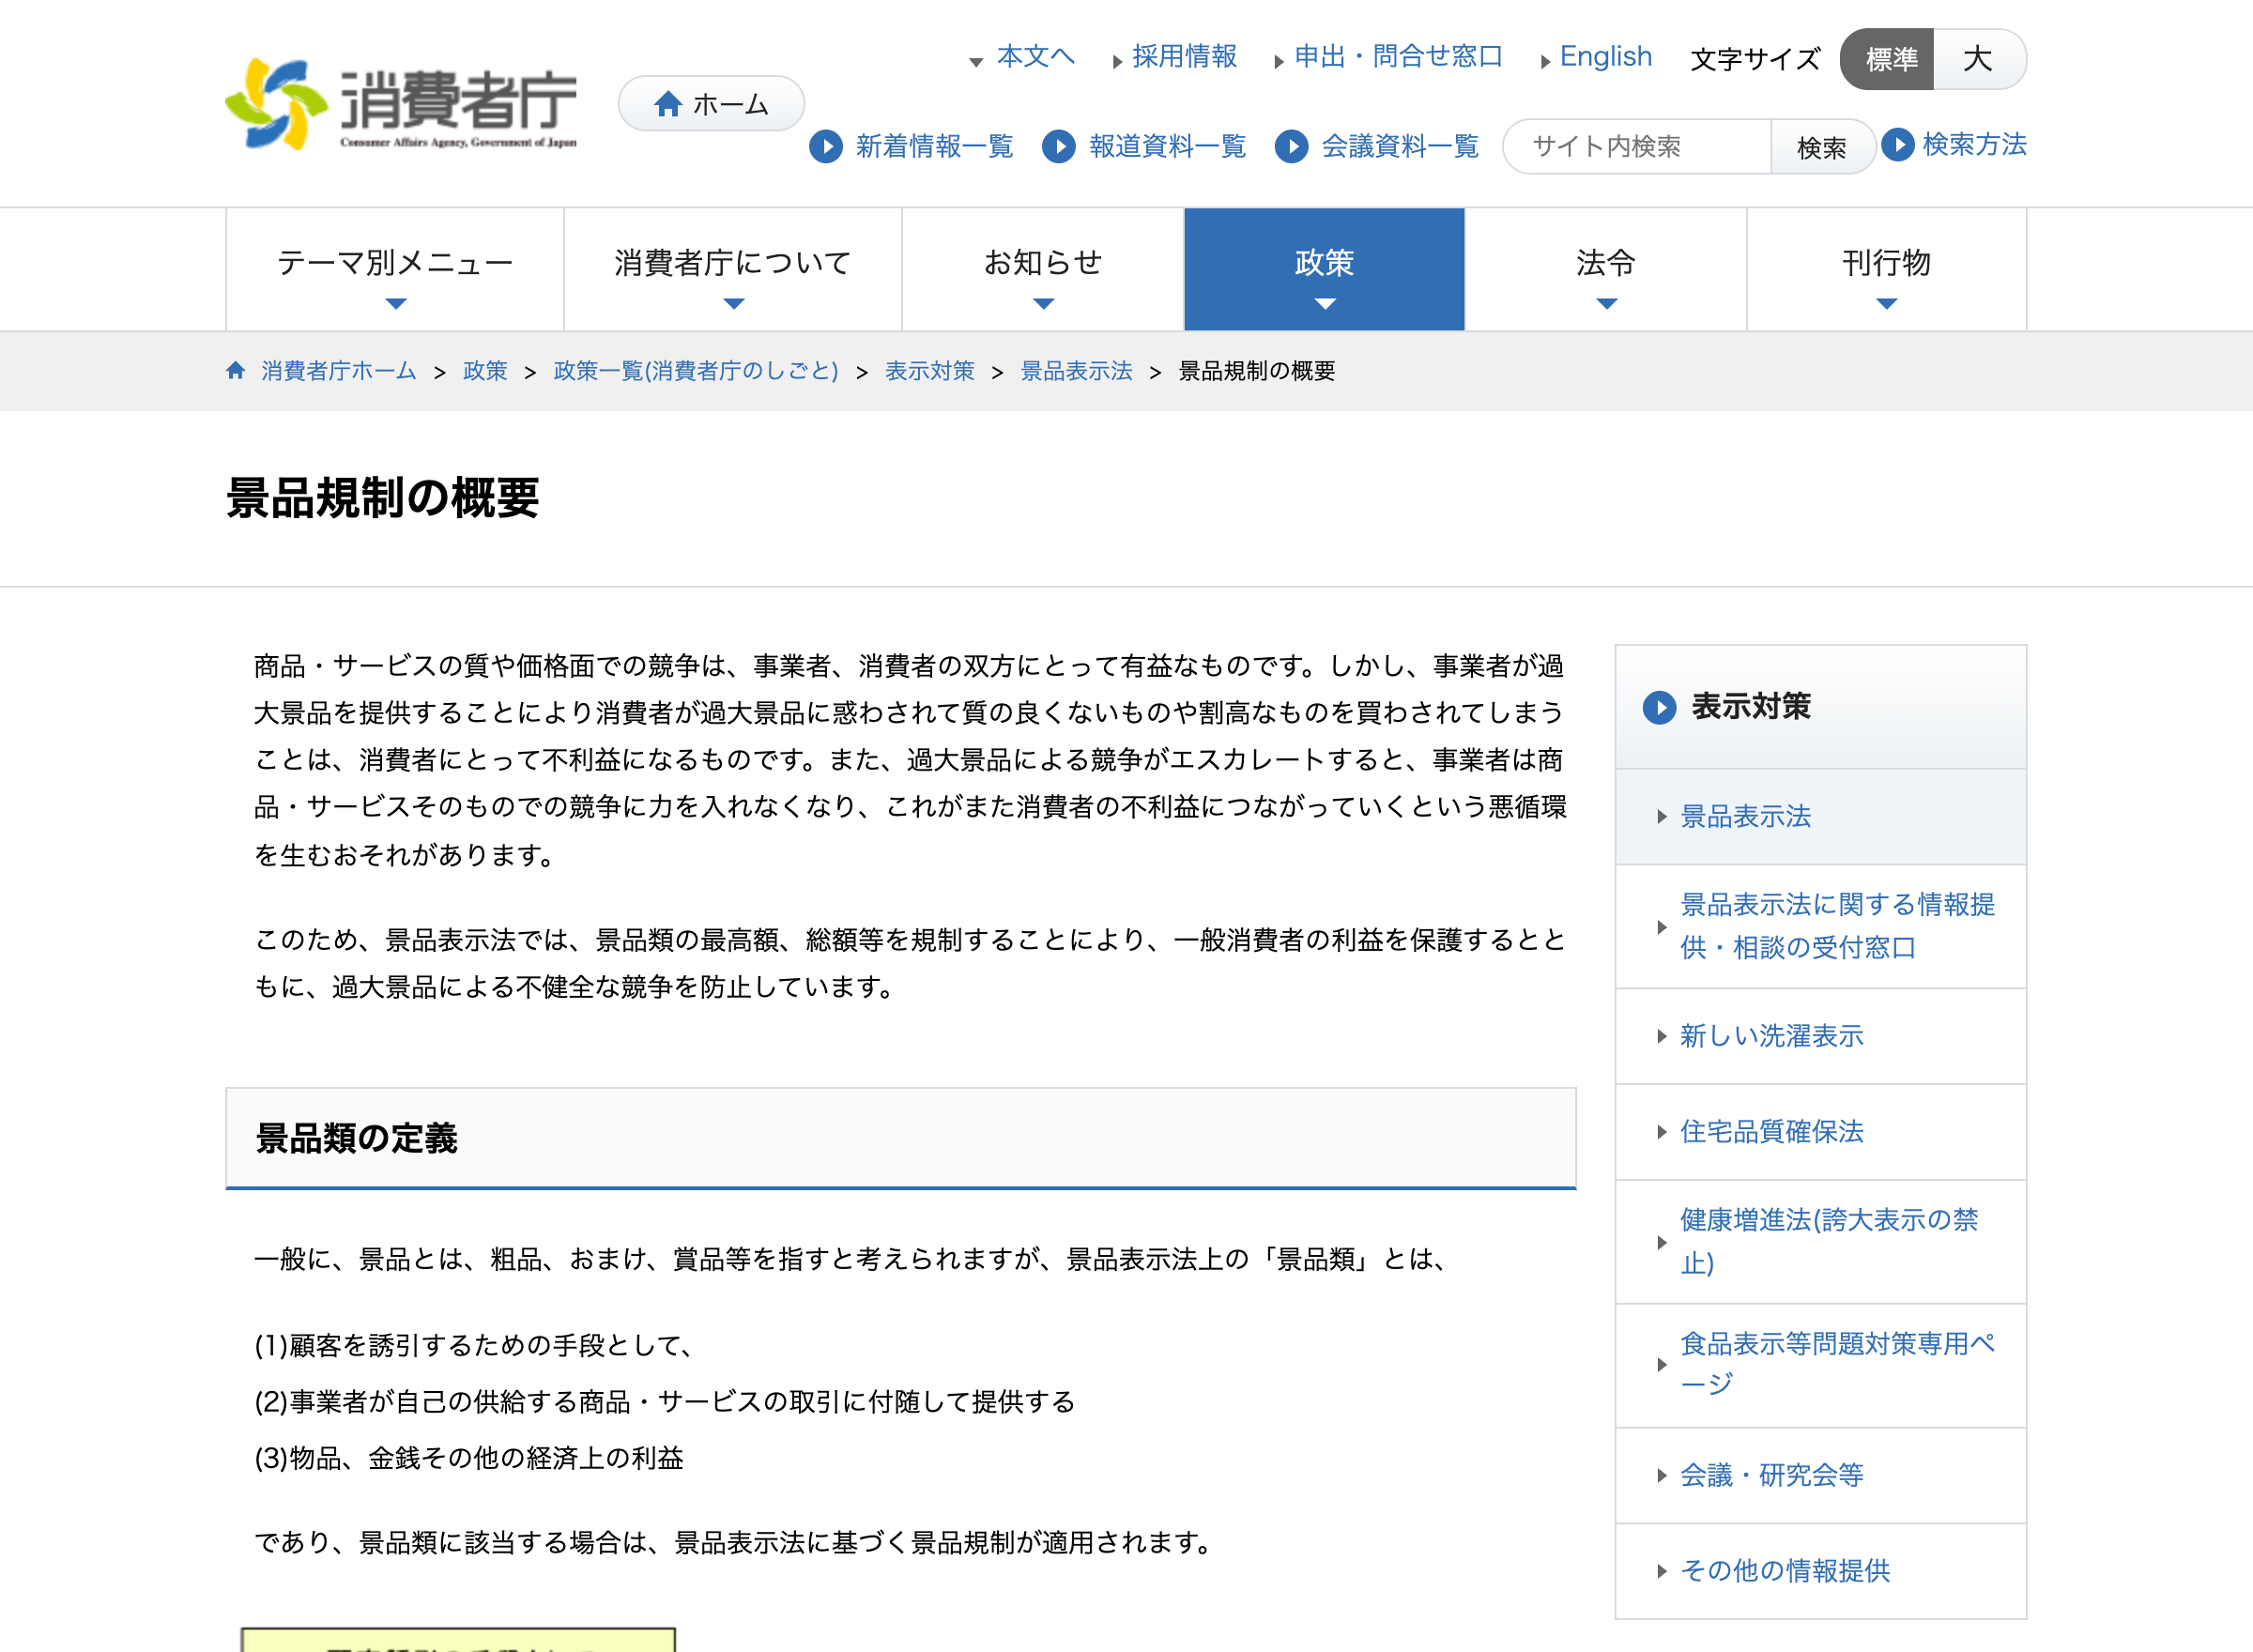Open the 会議資料一覧 link
2253x1652 pixels.
pos(1400,146)
